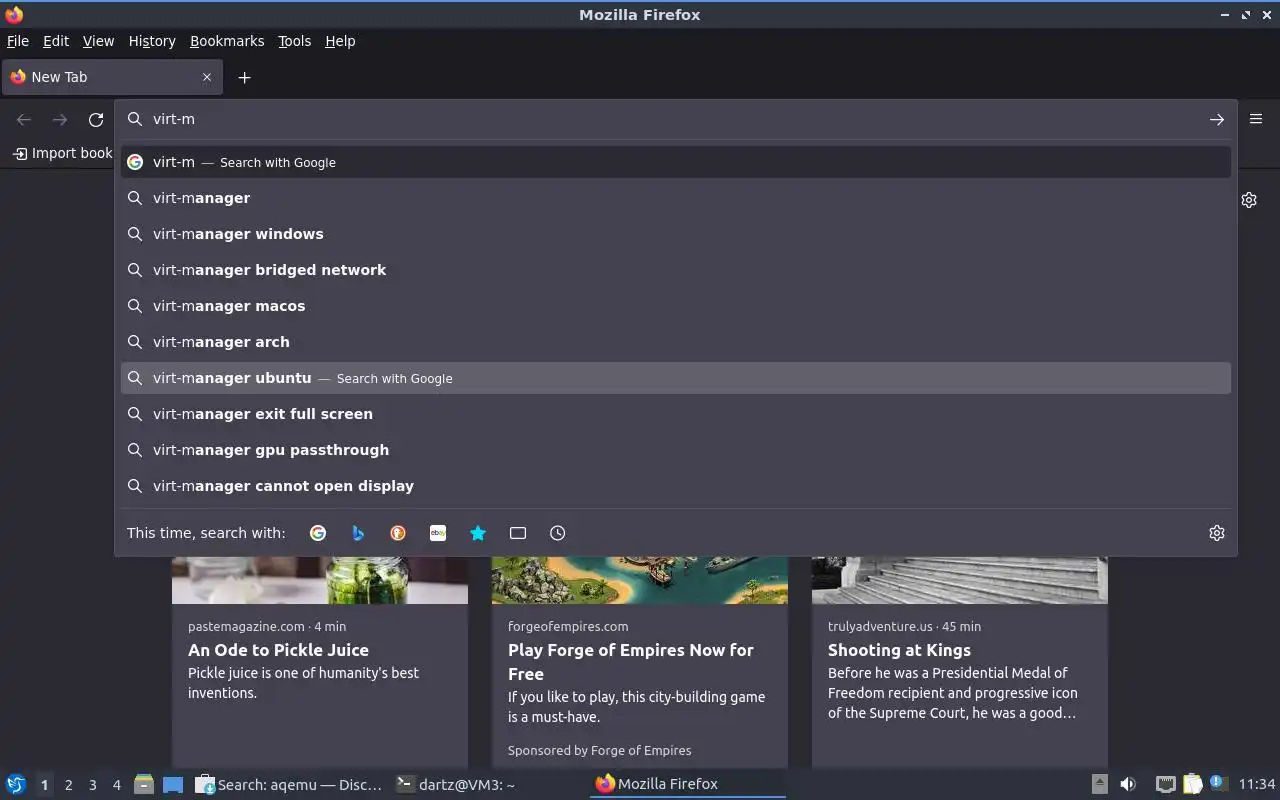This screenshot has height=800, width=1280.
Task: Select 'virt-manager arch' suggestion
Action: 676,342
